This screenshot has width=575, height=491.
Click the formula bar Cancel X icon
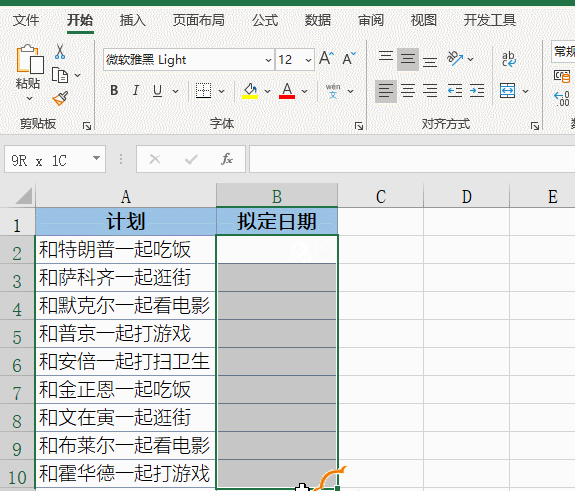[x=155, y=159]
